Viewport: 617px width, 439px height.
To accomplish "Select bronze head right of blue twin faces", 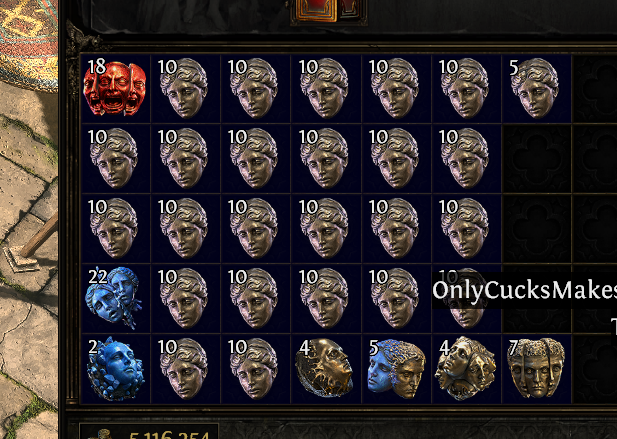I will (185, 299).
